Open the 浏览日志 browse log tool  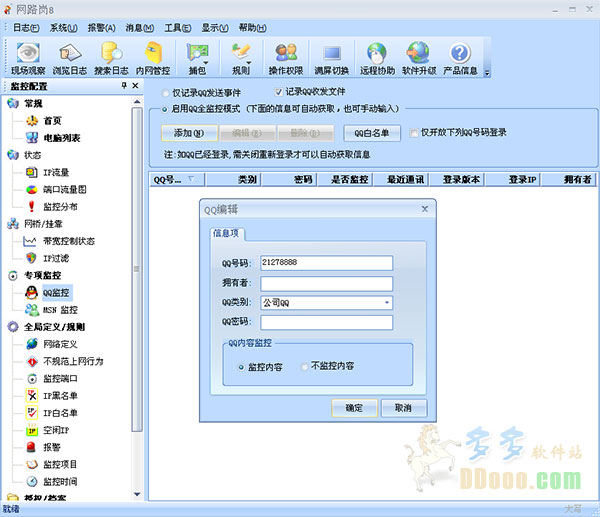coord(69,58)
